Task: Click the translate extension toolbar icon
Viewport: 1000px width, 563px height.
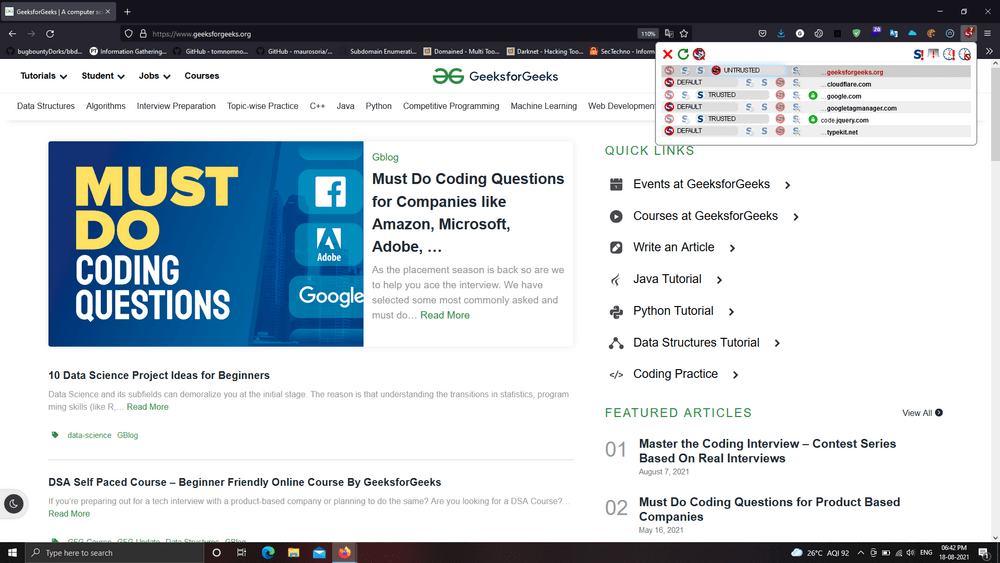Action: pos(893,33)
